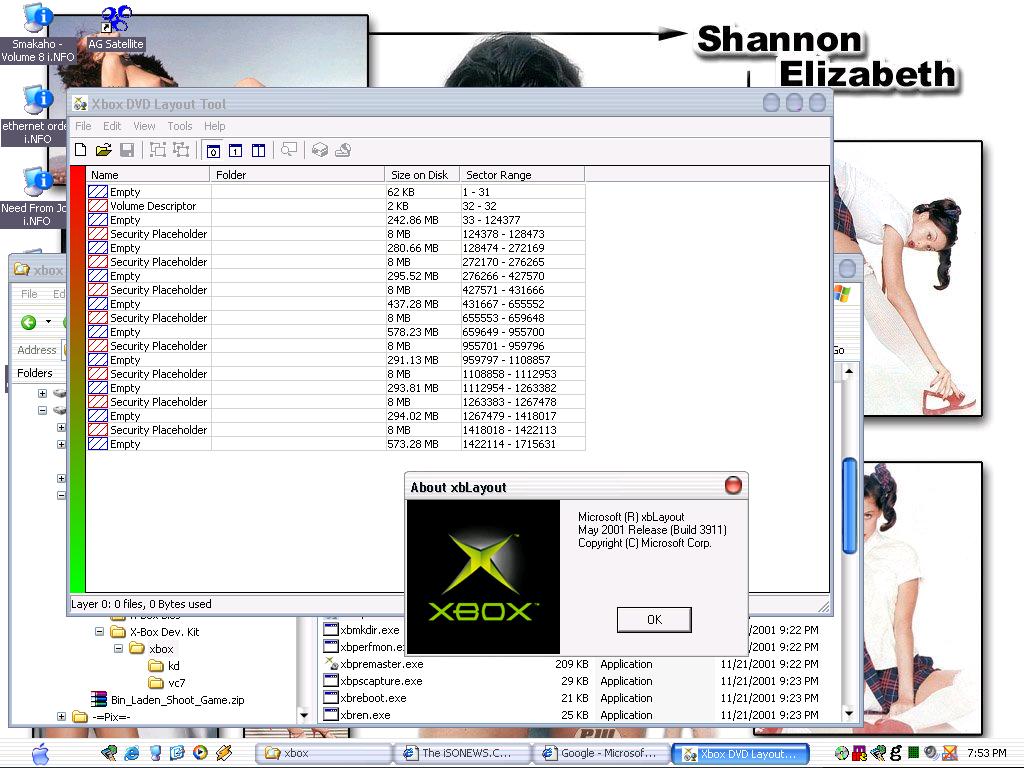This screenshot has width=1024, height=768.
Task: Switch to The iSONEWS taskbar window
Action: [x=462, y=753]
